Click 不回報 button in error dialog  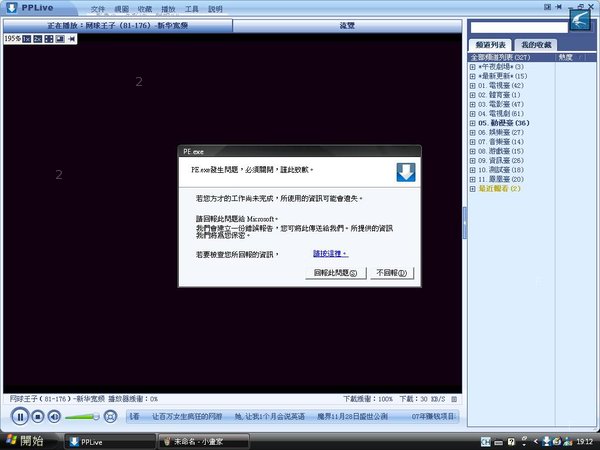(391, 273)
